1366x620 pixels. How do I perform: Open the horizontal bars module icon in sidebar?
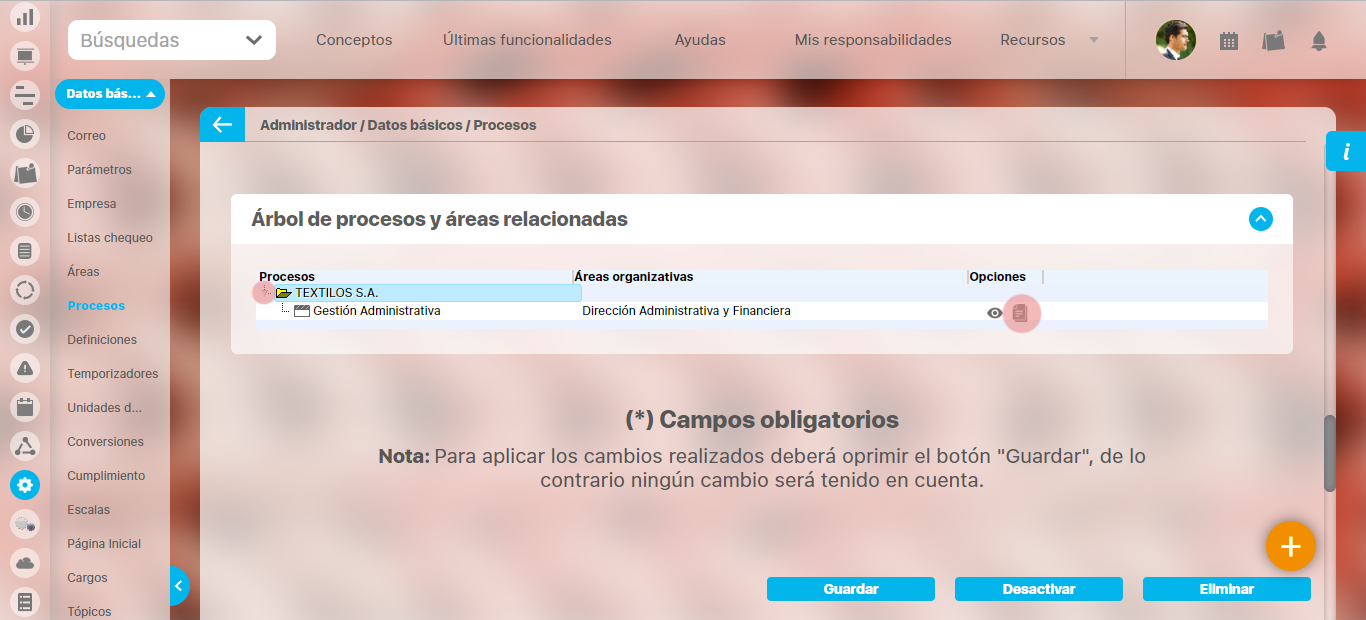point(25,95)
